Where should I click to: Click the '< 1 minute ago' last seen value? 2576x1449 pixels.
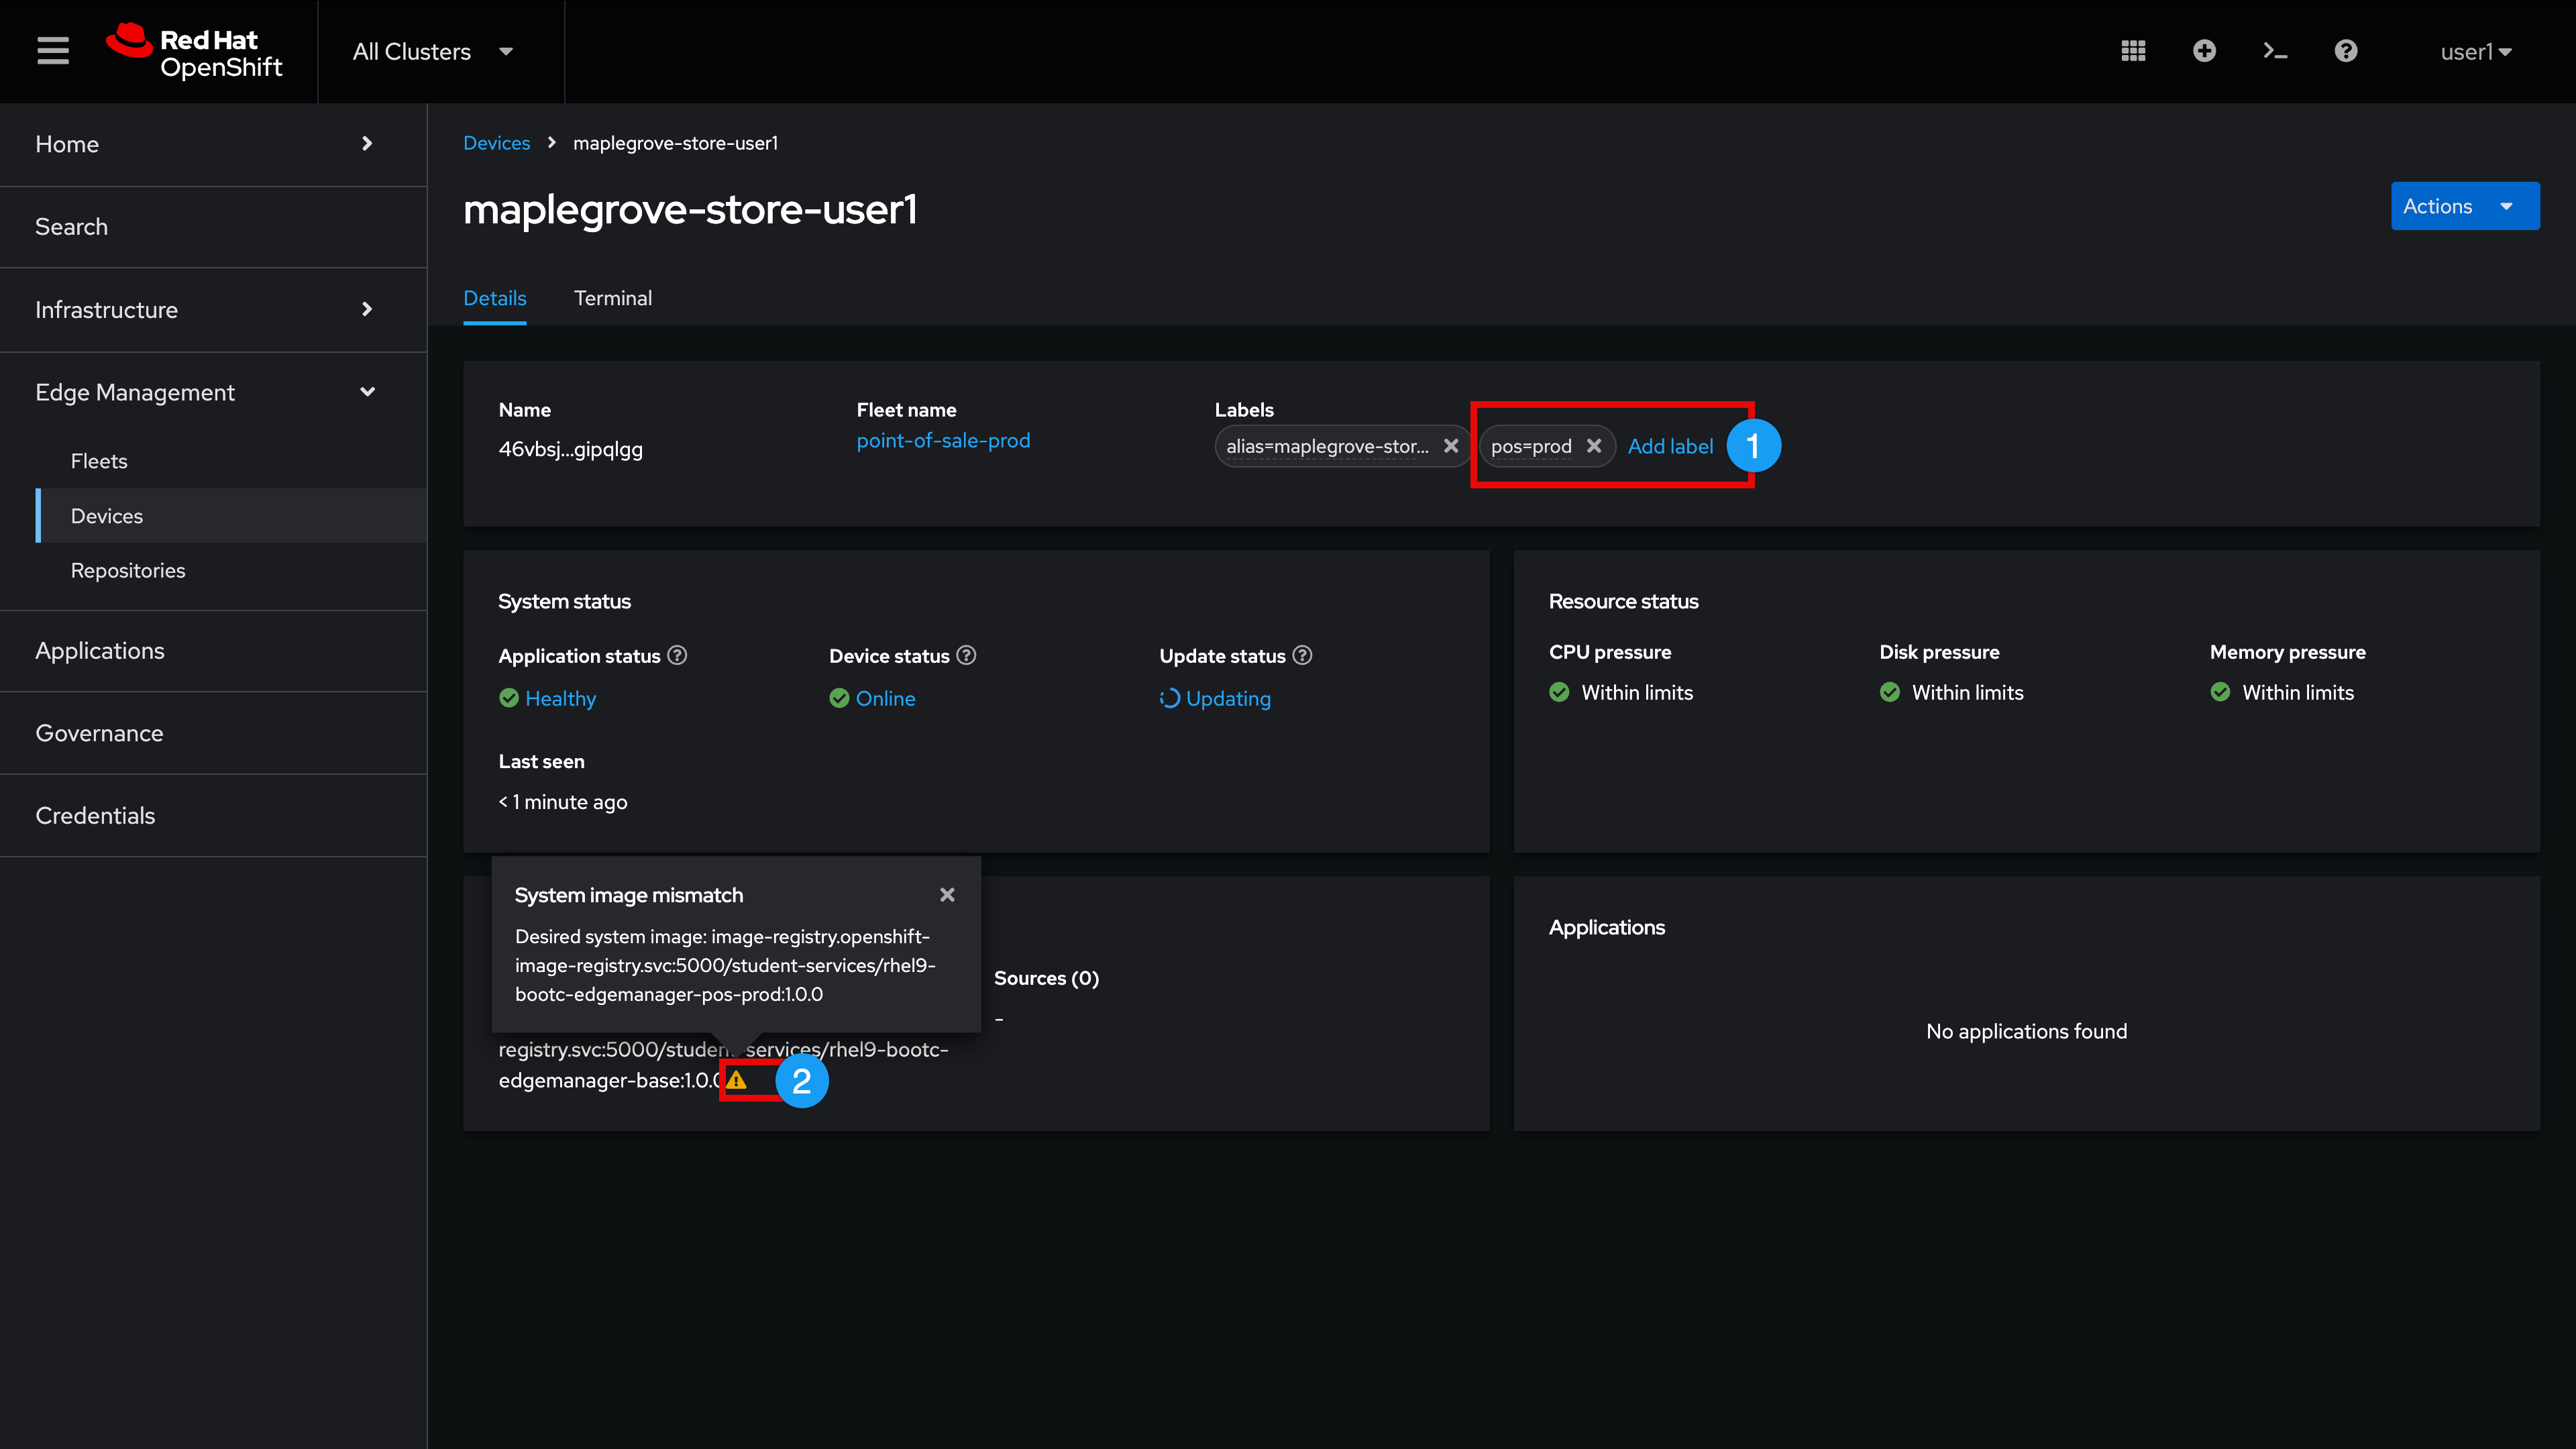pyautogui.click(x=563, y=802)
